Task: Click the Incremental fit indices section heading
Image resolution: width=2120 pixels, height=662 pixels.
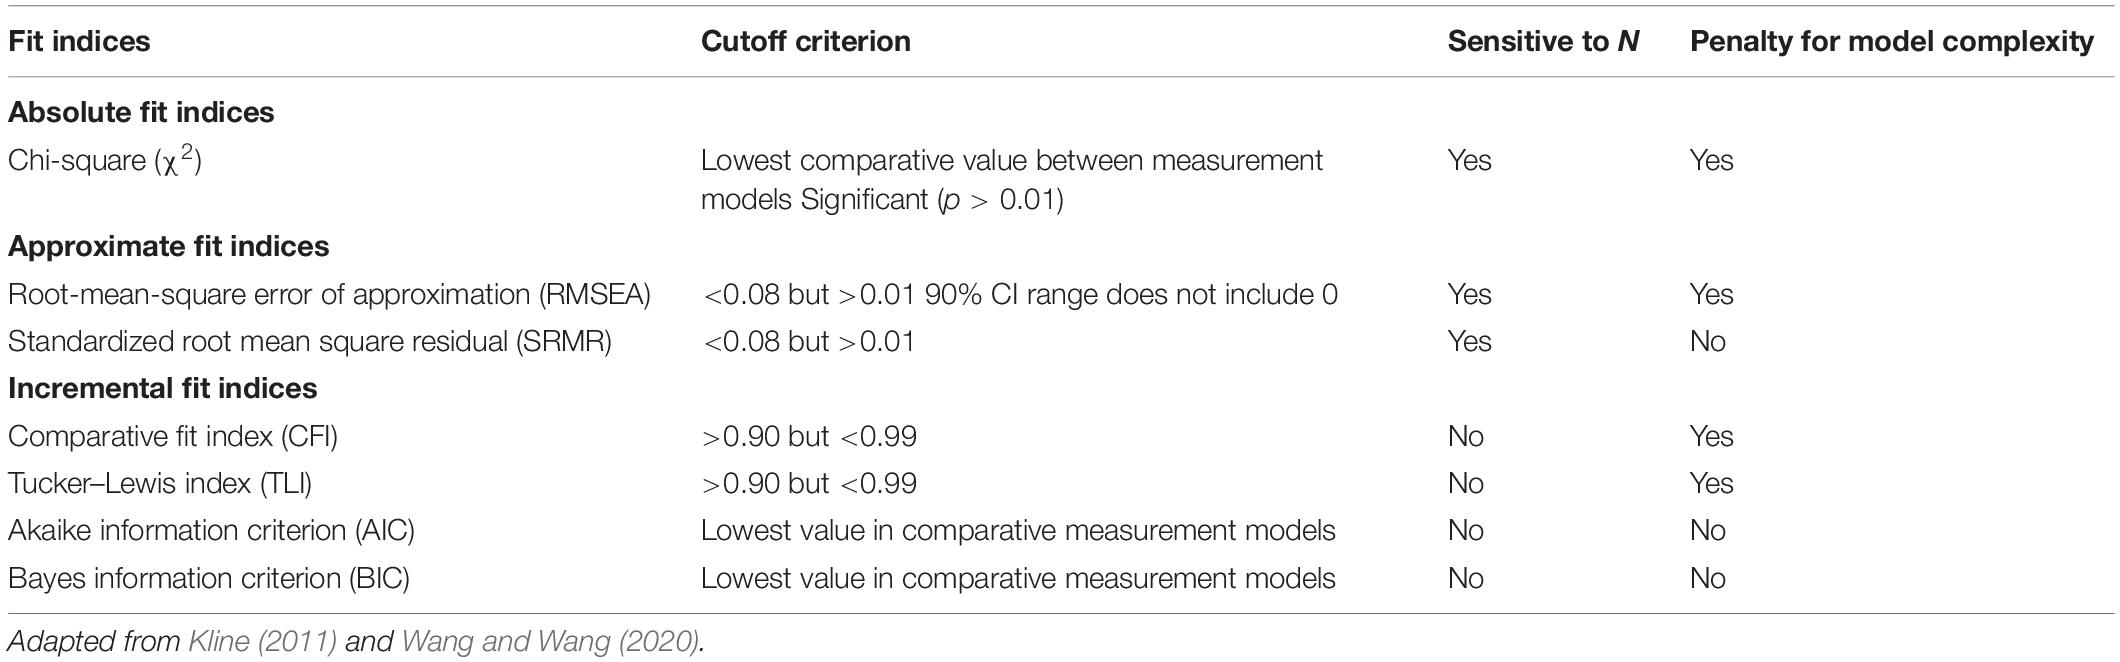Action: pos(163,388)
